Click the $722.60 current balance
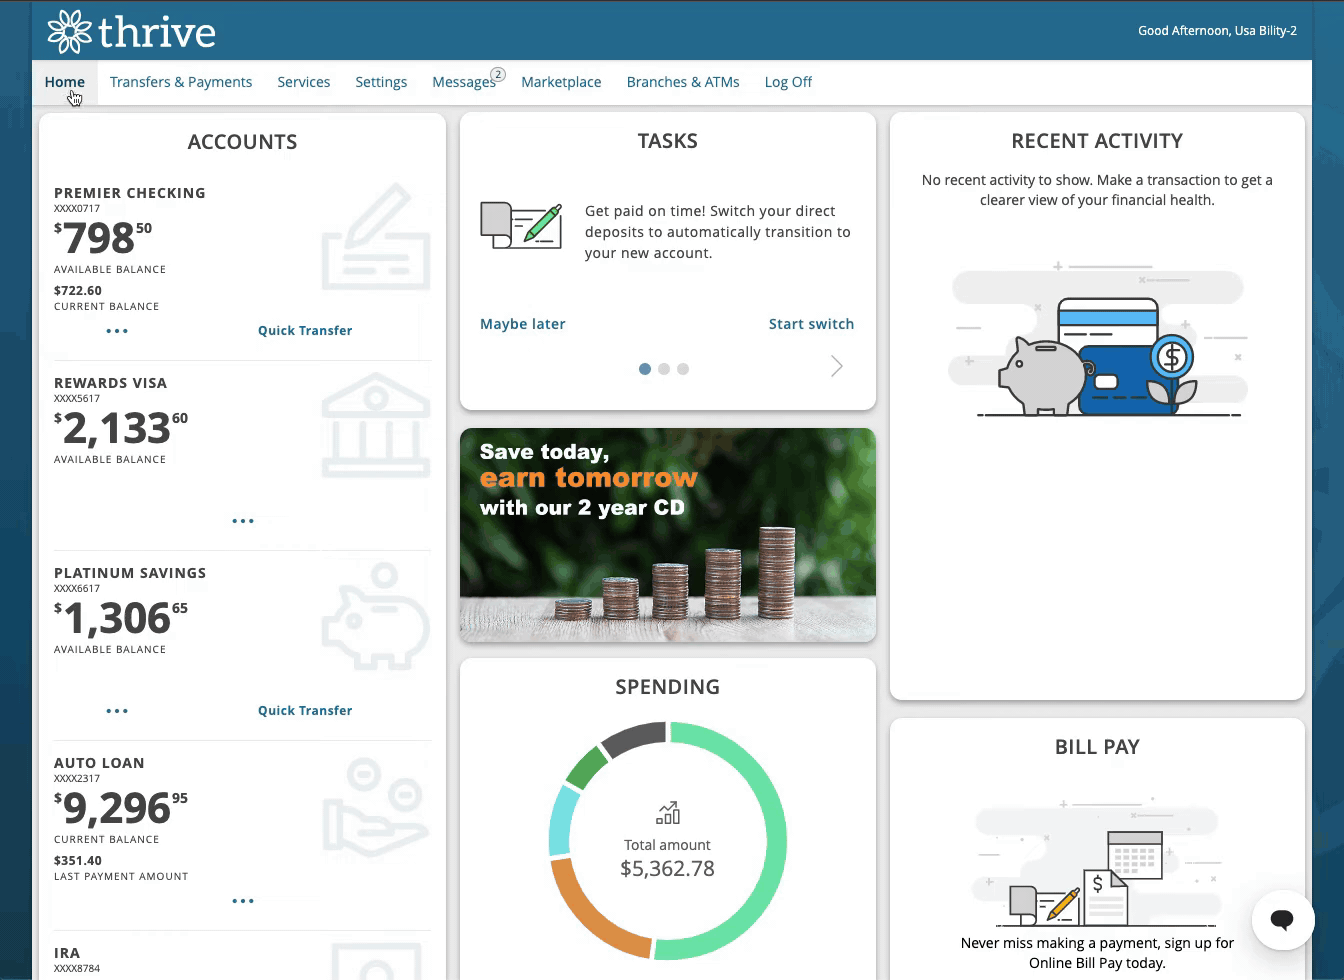1344x980 pixels. pos(78,291)
